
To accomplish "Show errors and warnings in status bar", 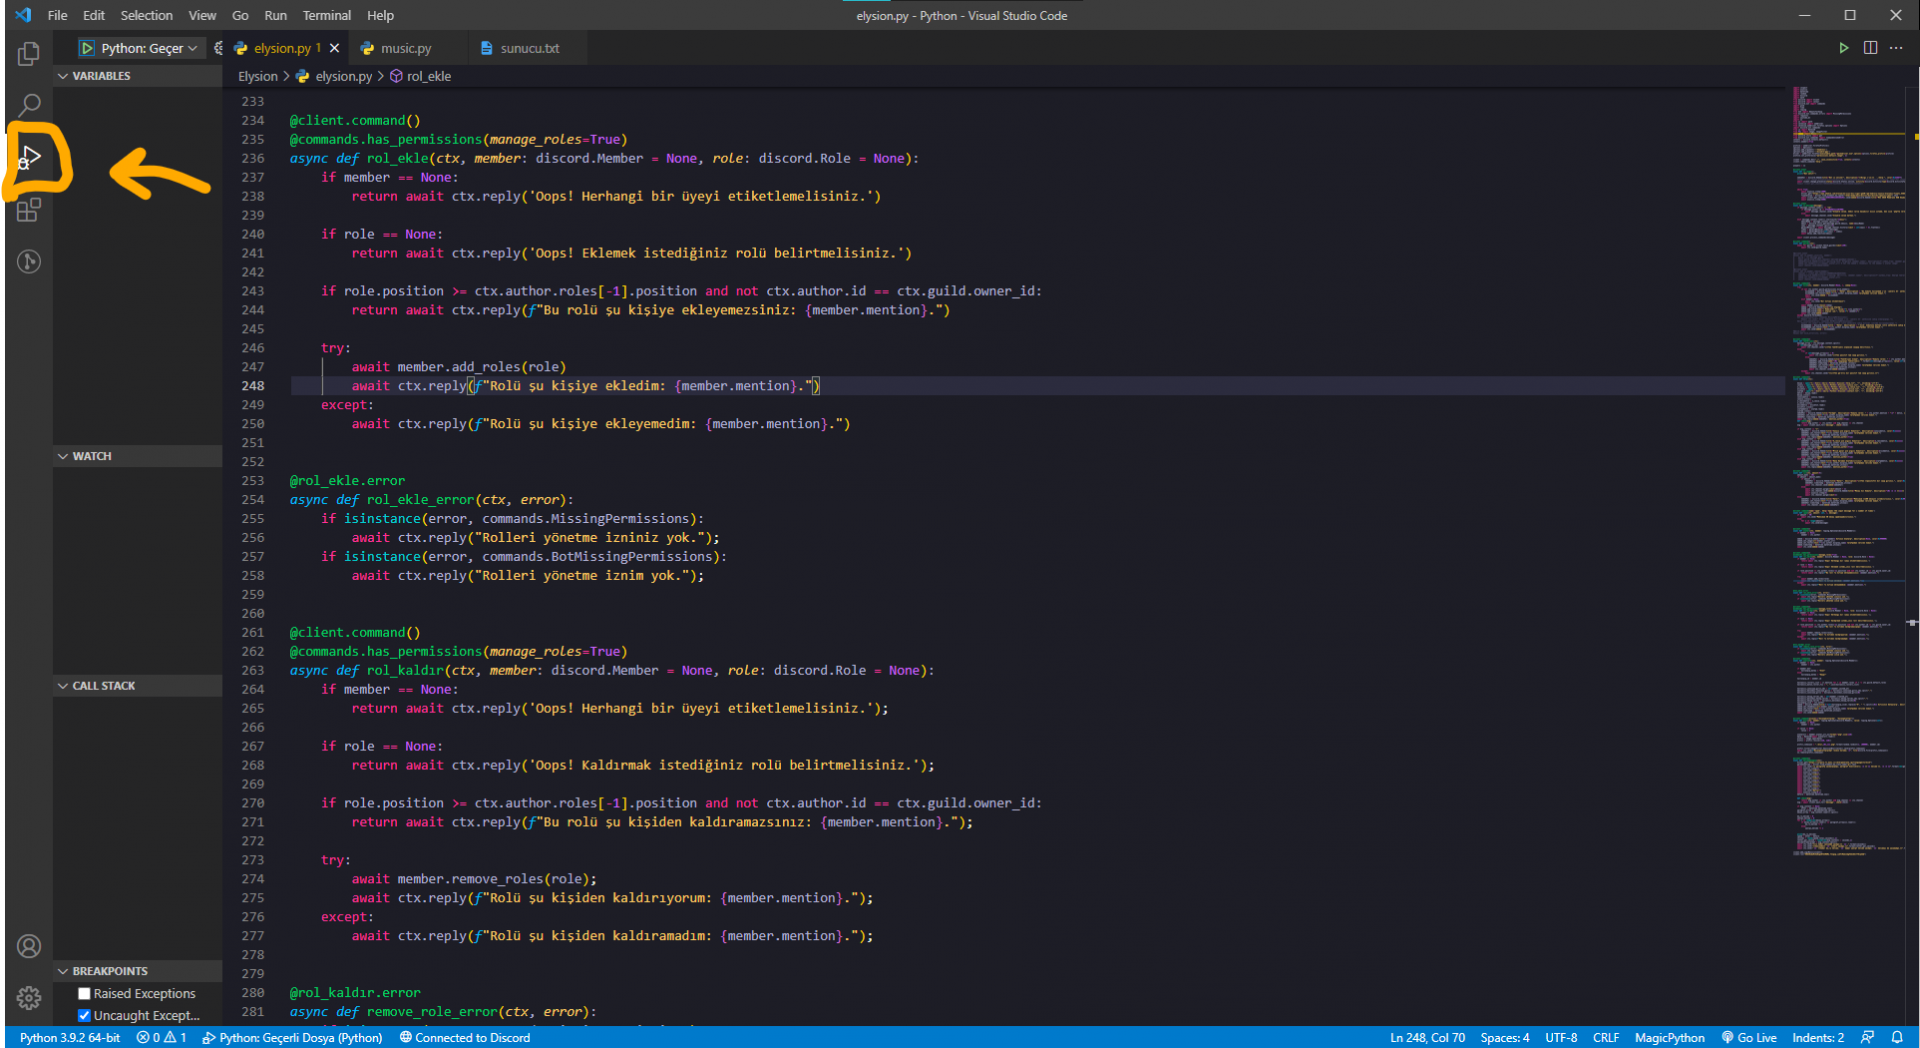I will click(162, 1037).
